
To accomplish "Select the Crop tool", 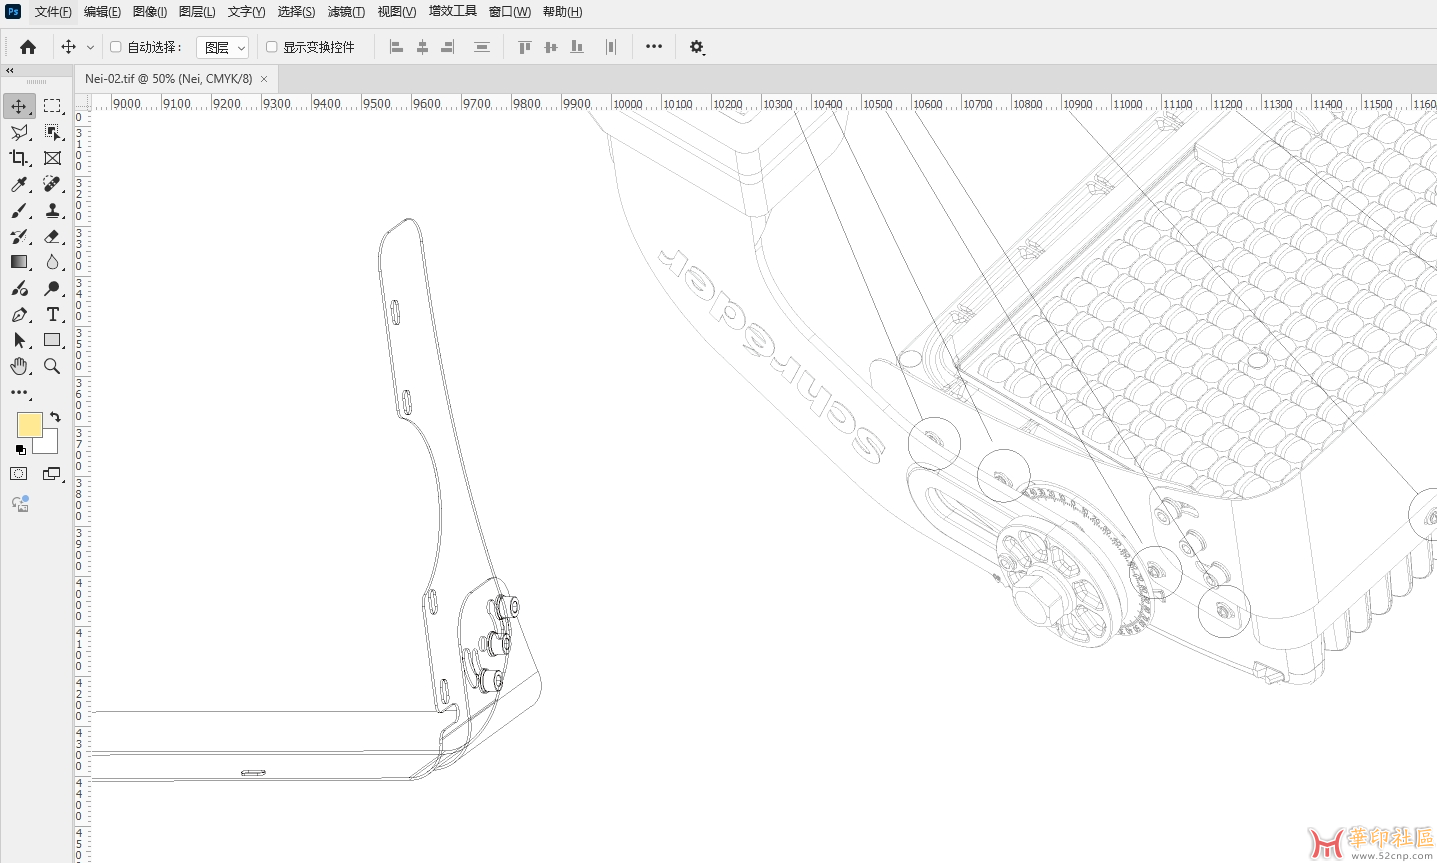I will coord(19,158).
